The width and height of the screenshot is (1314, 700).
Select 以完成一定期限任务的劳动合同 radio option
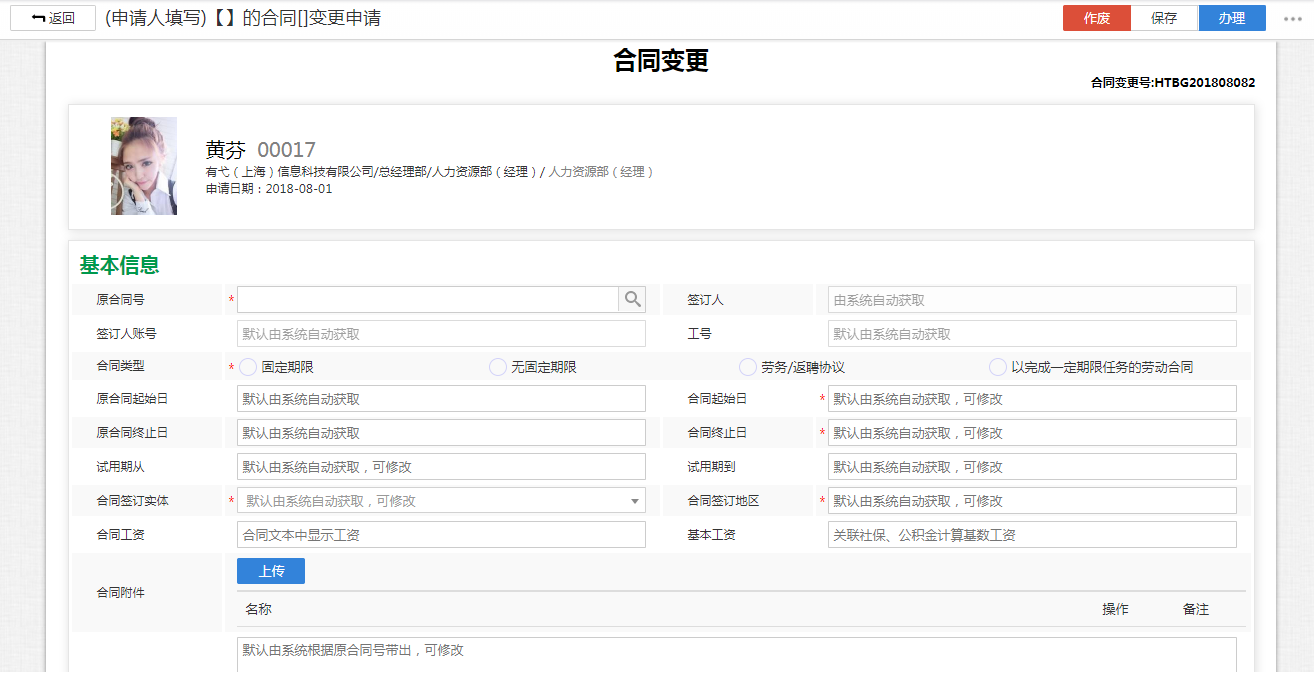click(x=998, y=367)
